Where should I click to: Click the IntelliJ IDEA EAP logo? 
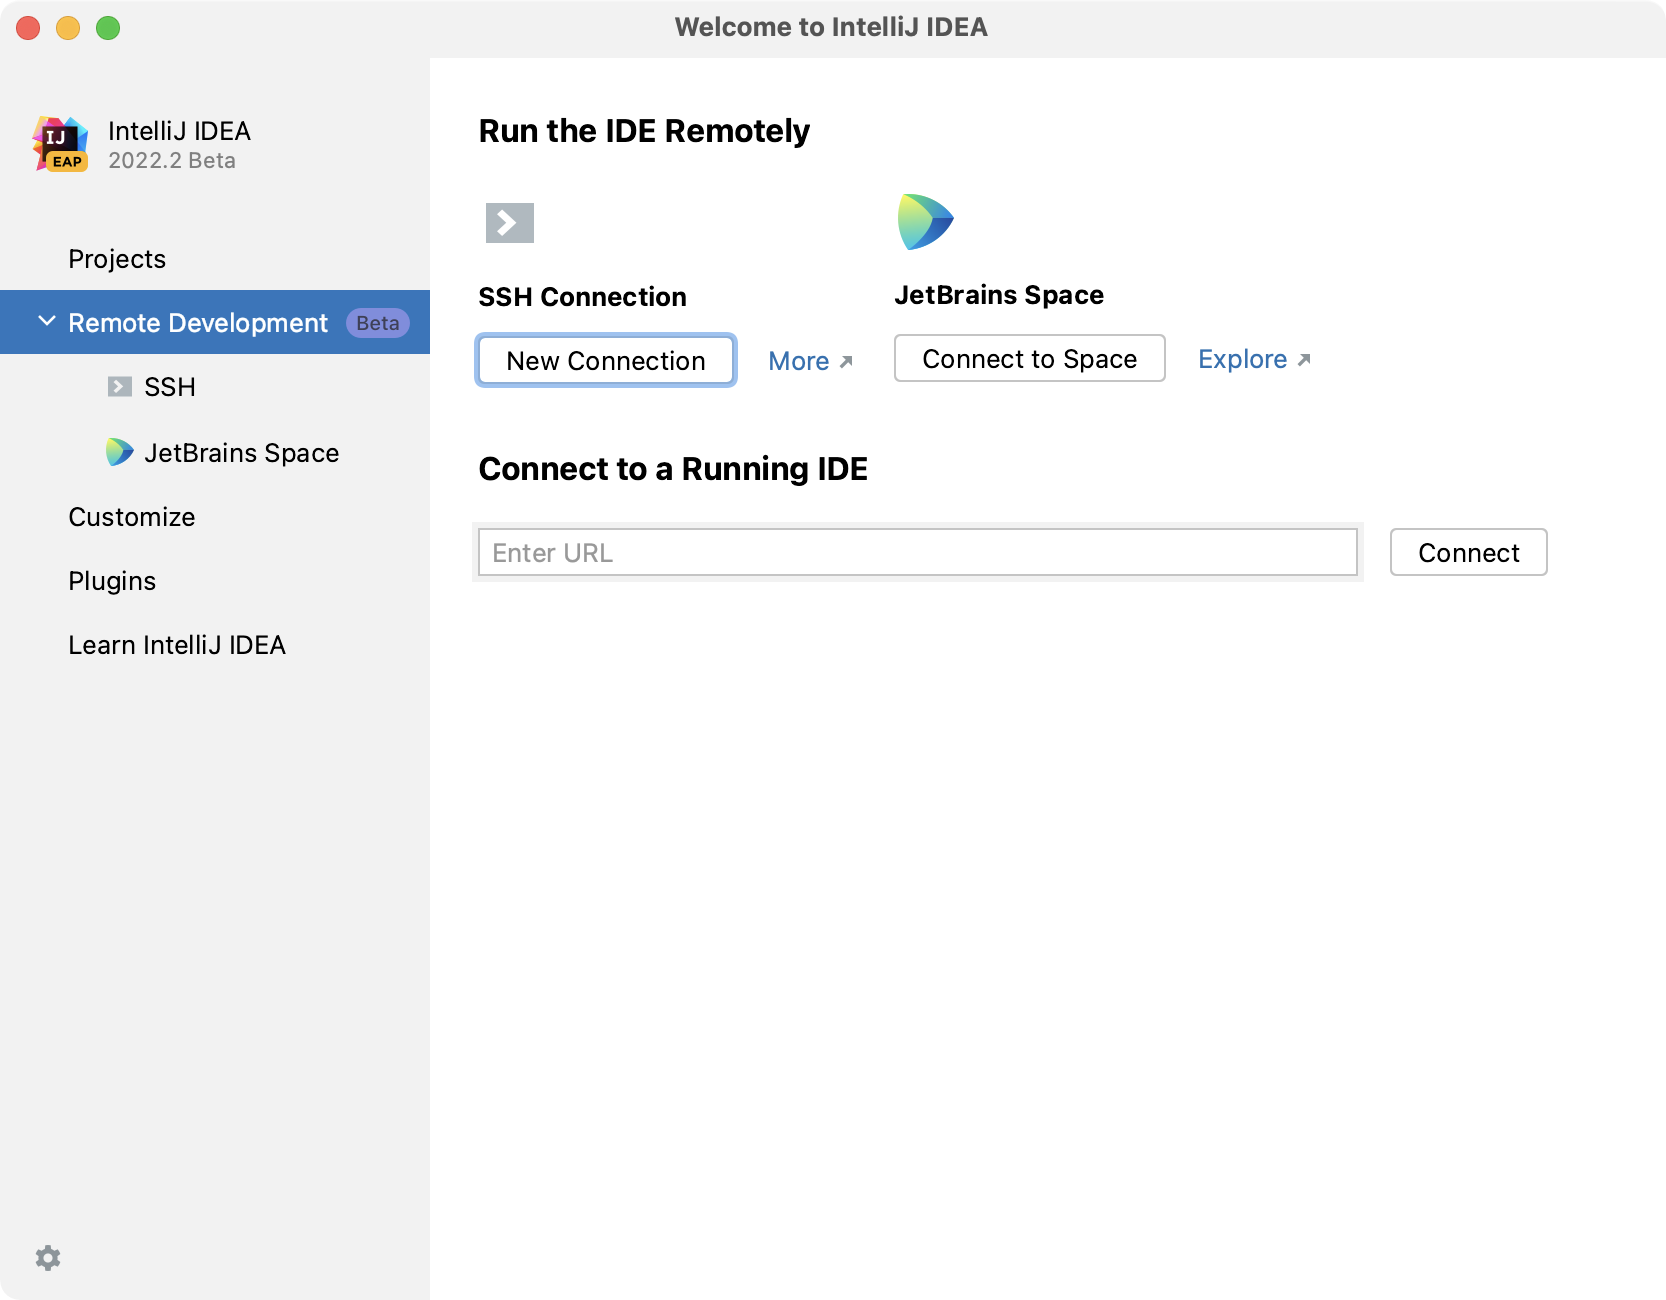(x=61, y=144)
